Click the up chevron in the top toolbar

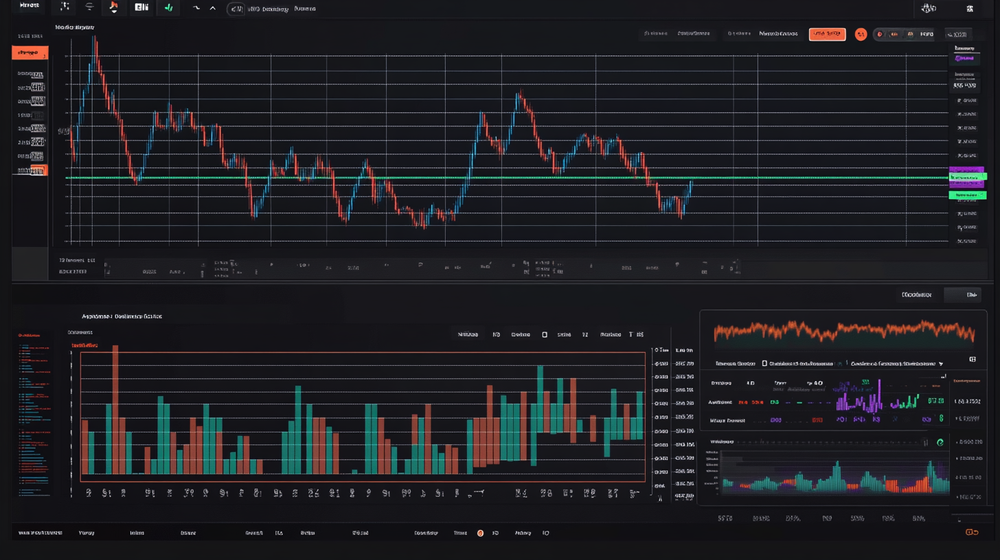point(212,8)
